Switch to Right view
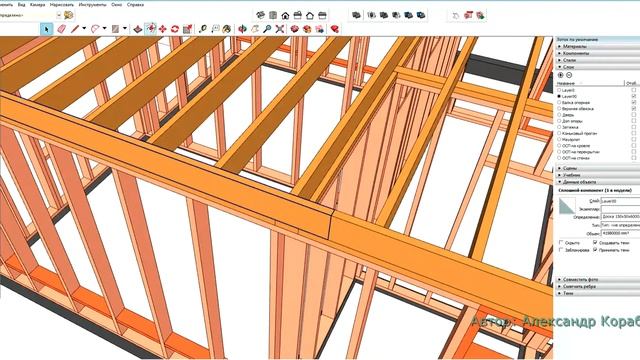The image size is (640, 360). (x=298, y=16)
